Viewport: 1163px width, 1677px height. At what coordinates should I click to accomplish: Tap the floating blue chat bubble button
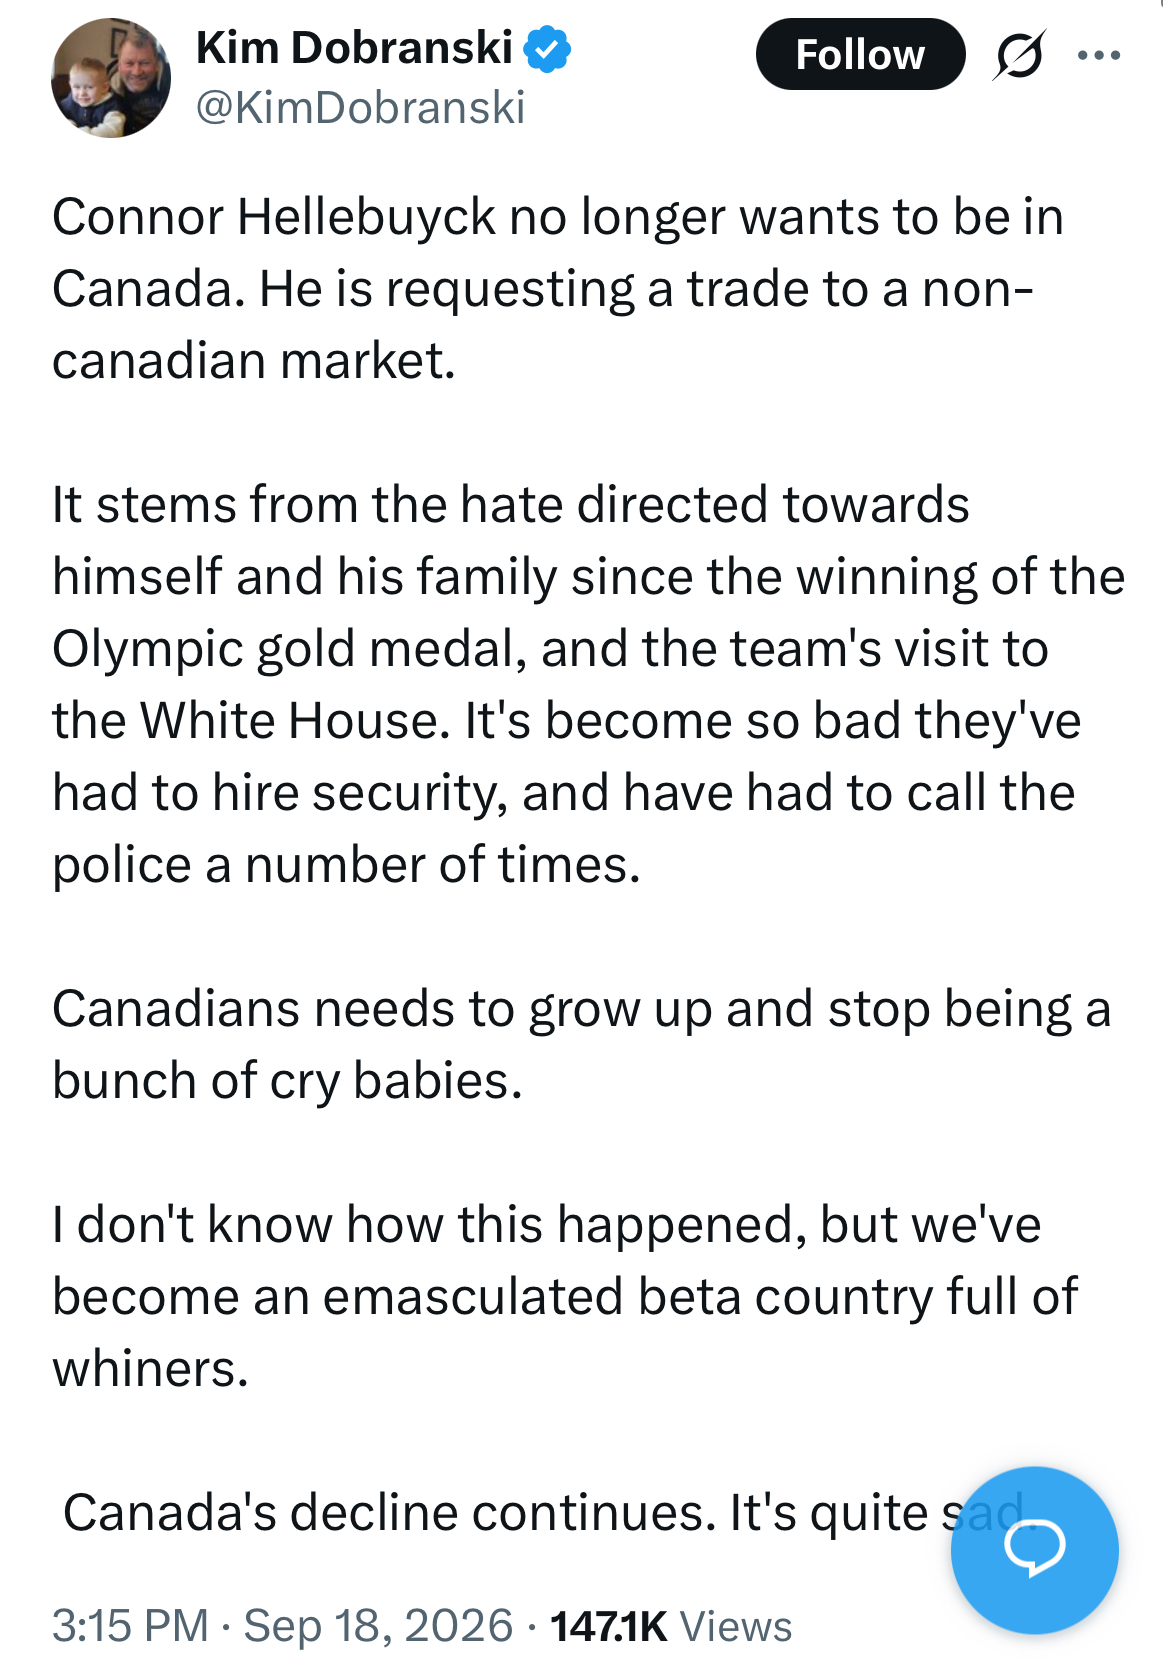click(x=1035, y=1550)
